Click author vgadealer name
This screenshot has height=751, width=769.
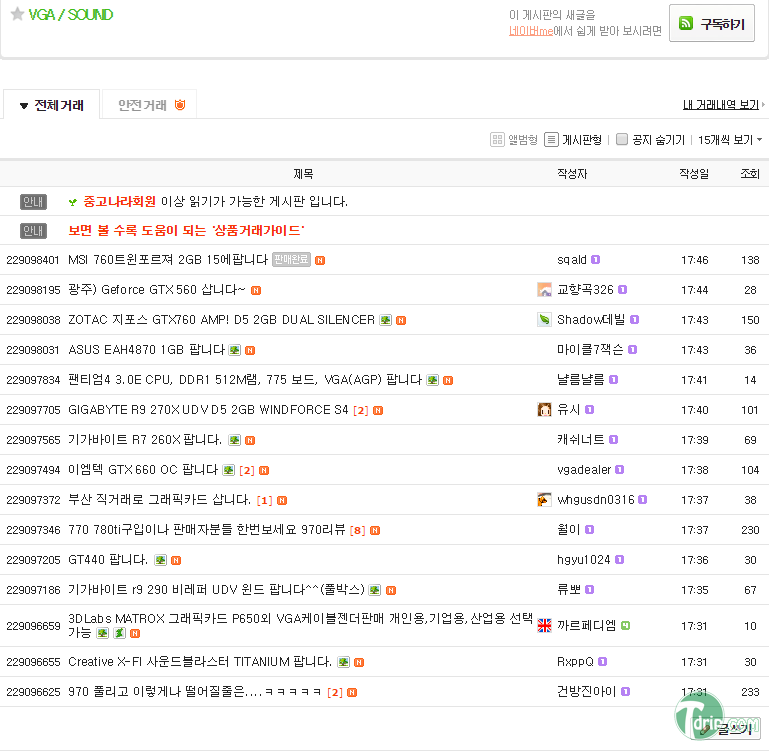coord(584,469)
